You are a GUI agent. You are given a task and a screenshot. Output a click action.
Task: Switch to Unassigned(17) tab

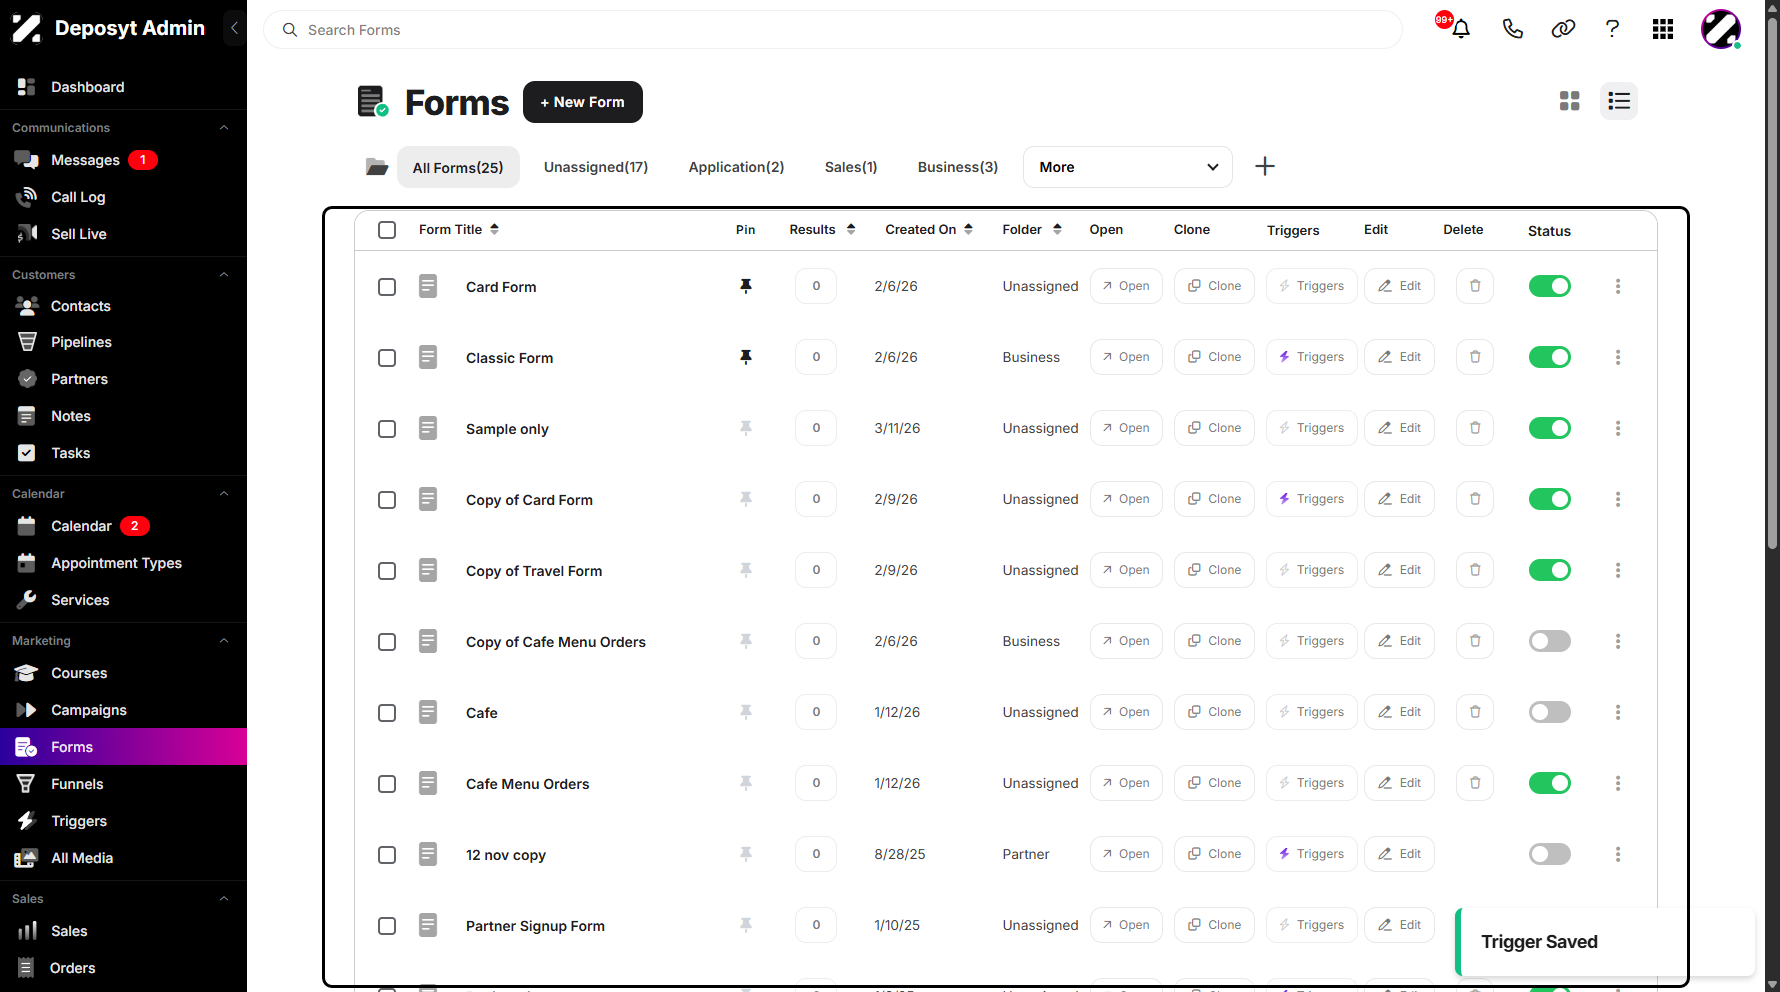(596, 167)
